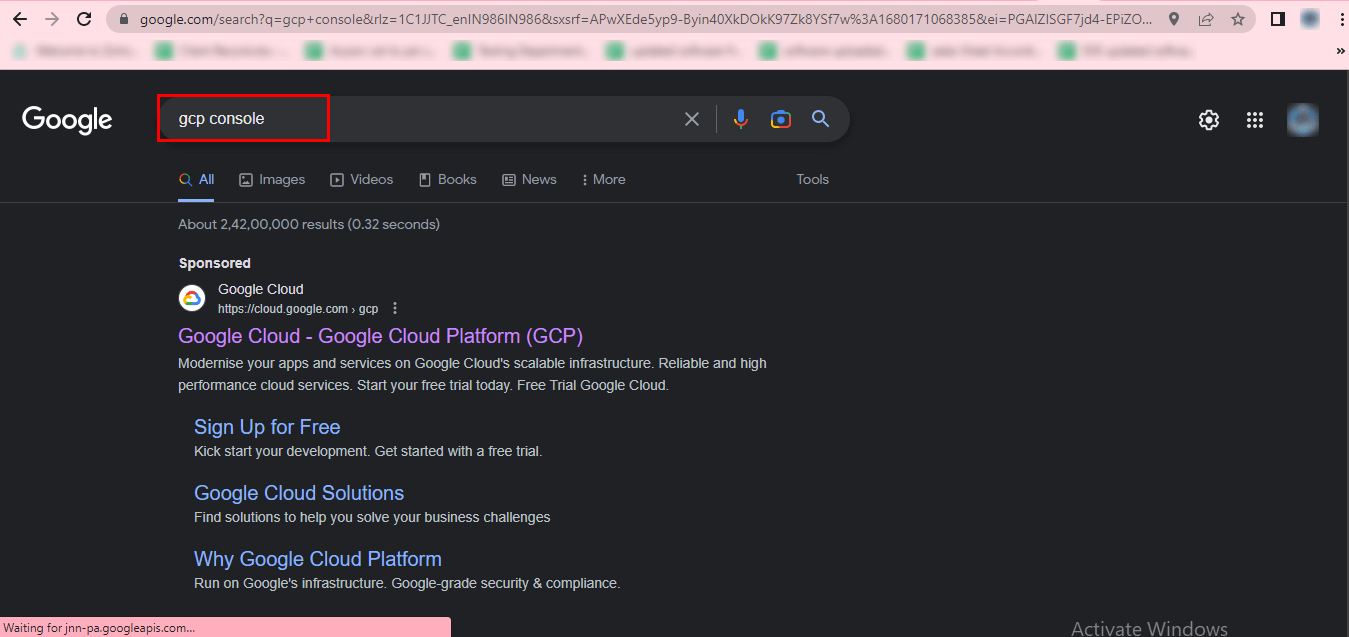Screen dimensions: 1349x637
Task: Open Google quick settings gear
Action: pos(1209,120)
